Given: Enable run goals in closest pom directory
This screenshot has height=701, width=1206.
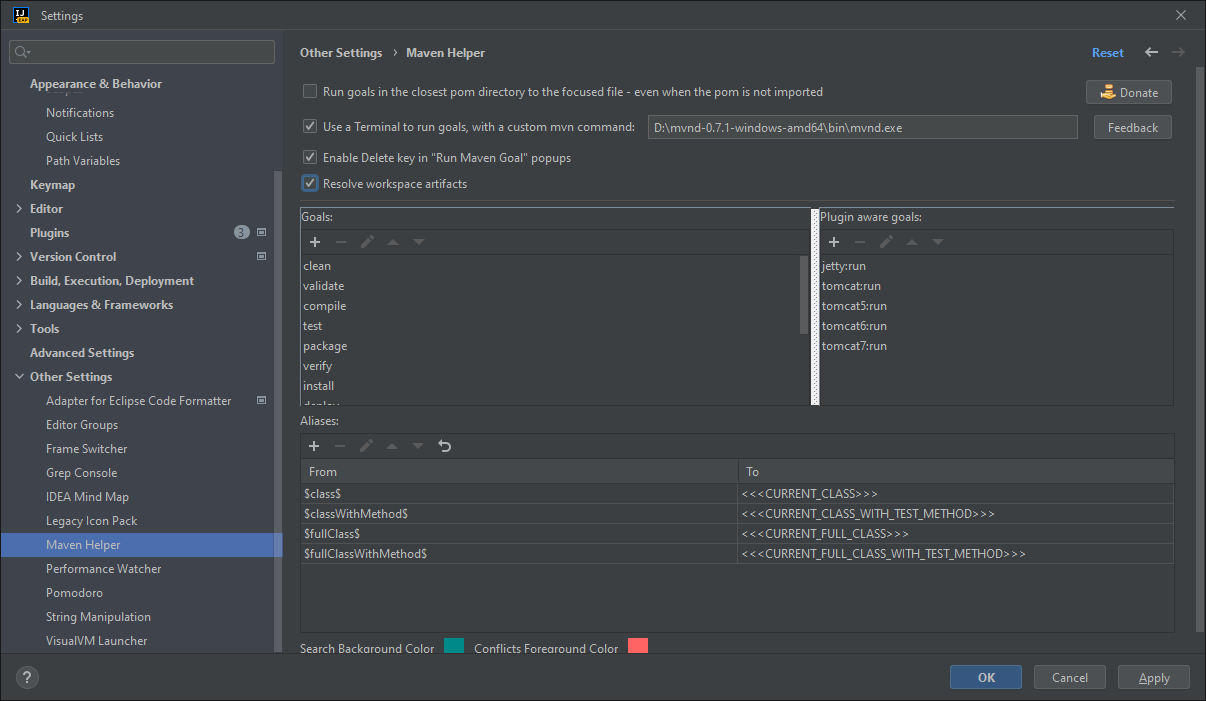Looking at the screenshot, I should coord(310,92).
